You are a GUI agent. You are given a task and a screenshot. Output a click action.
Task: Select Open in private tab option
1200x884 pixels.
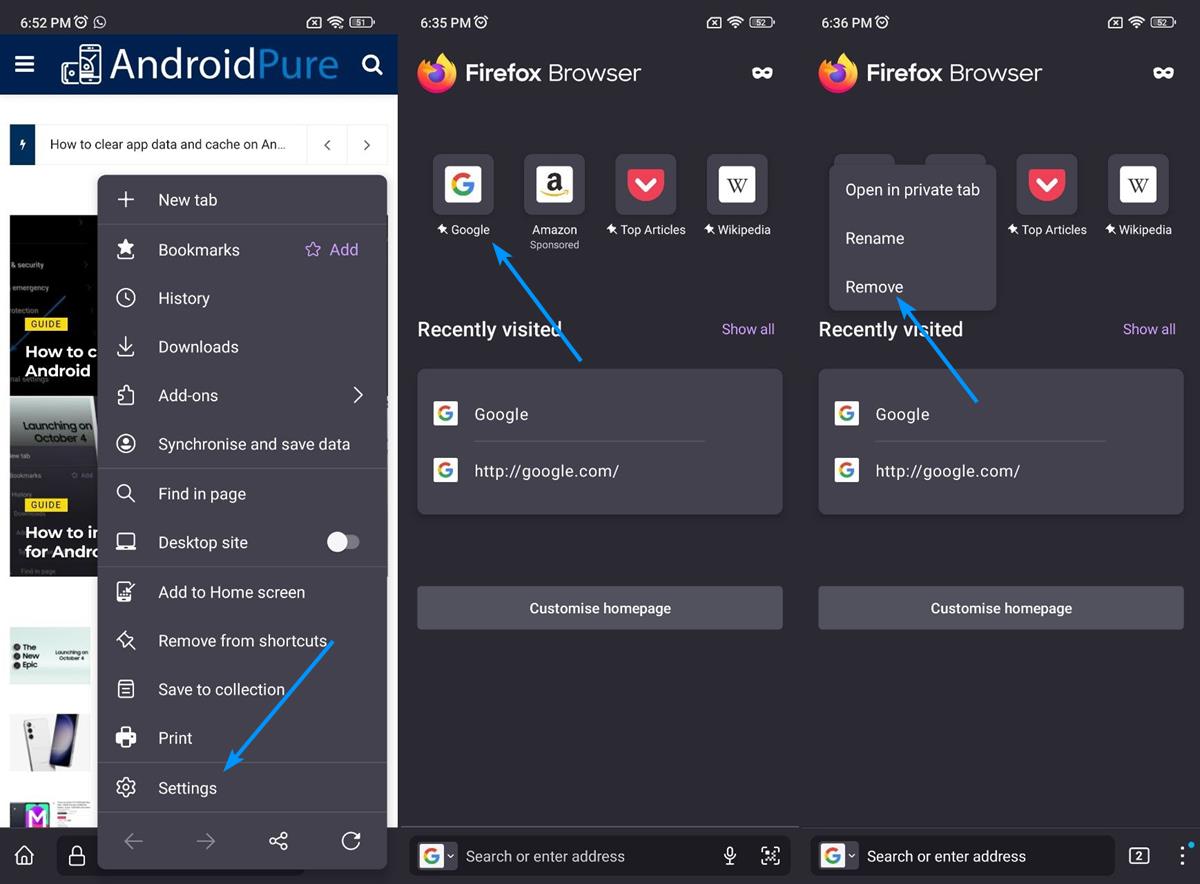[x=912, y=190]
